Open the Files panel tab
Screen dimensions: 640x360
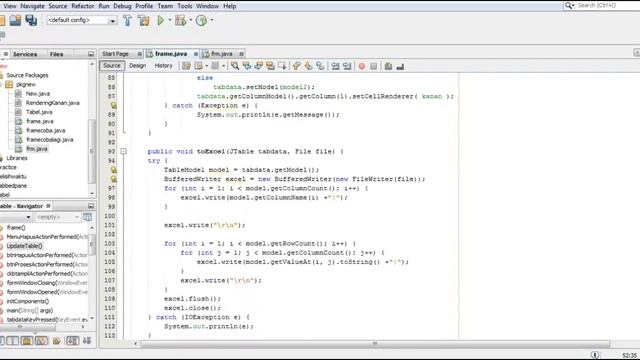click(57, 54)
